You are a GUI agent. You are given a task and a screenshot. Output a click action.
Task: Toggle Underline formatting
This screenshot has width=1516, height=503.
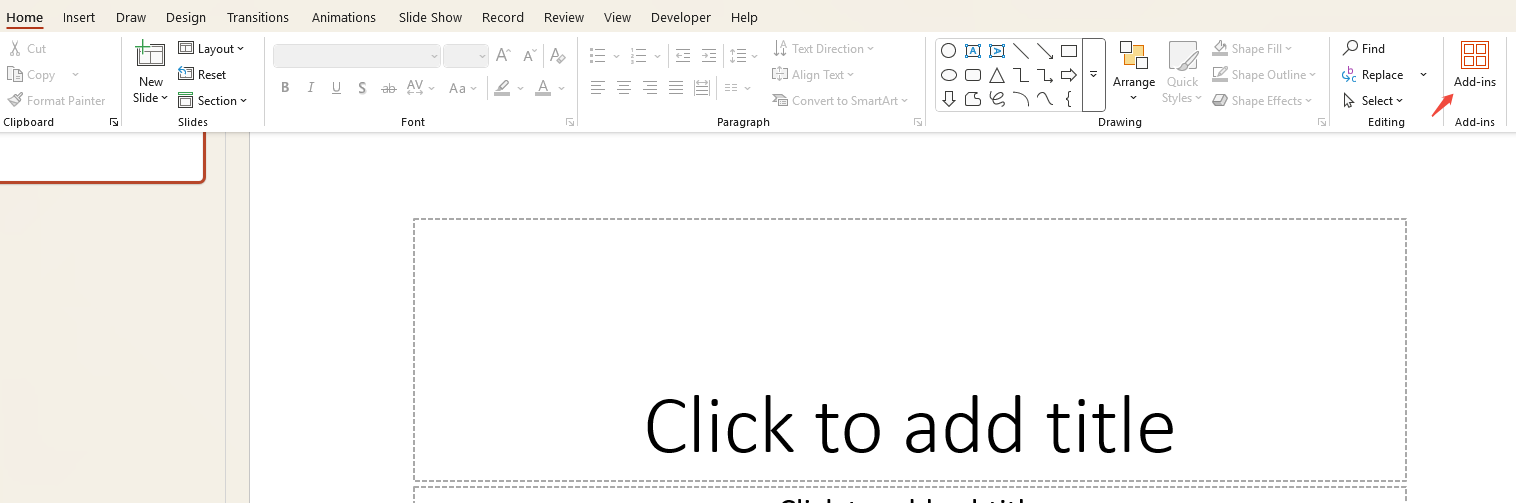click(337, 88)
